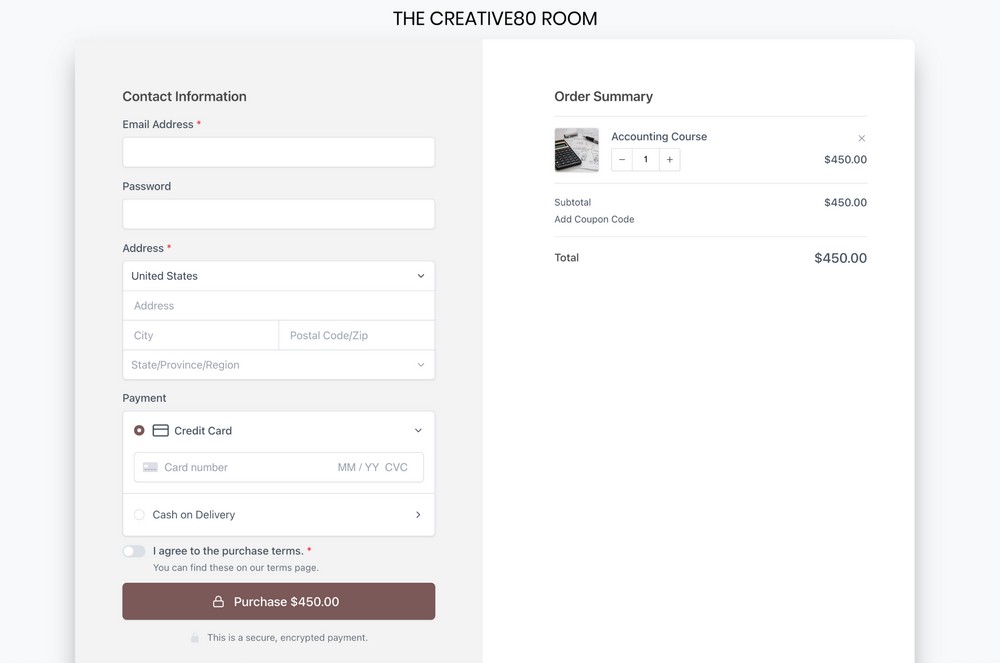Click the lock icon beside secure payment text
1000x663 pixels.
193,637
